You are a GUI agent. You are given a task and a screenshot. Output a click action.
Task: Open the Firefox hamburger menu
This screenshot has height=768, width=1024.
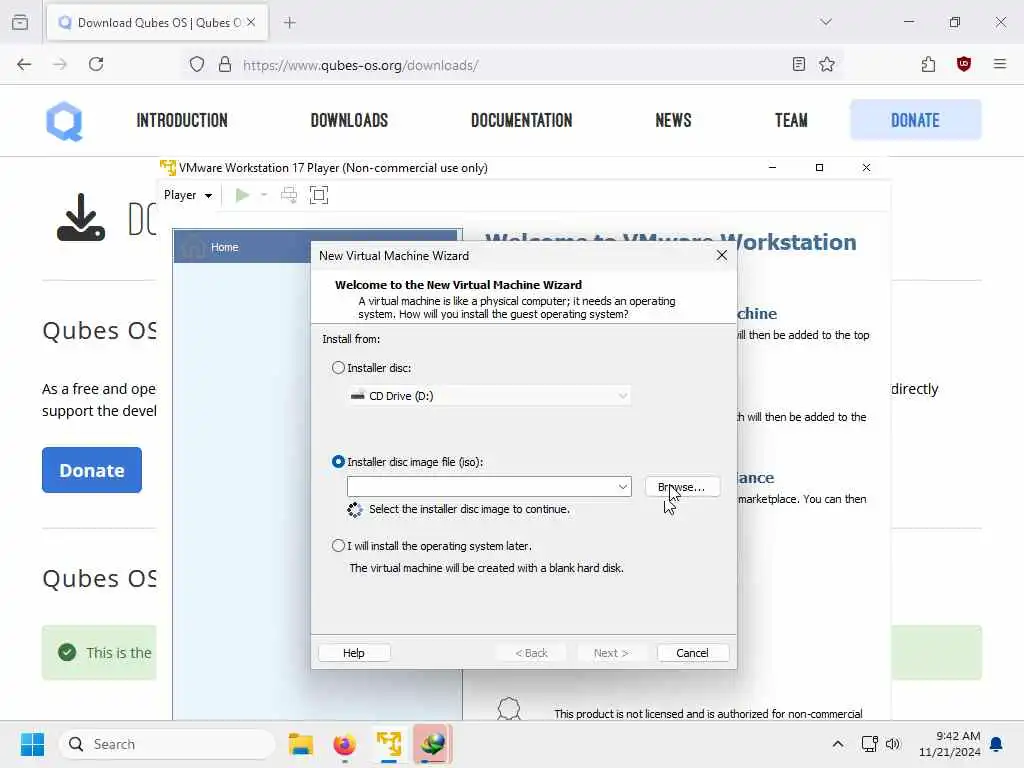point(1000,64)
